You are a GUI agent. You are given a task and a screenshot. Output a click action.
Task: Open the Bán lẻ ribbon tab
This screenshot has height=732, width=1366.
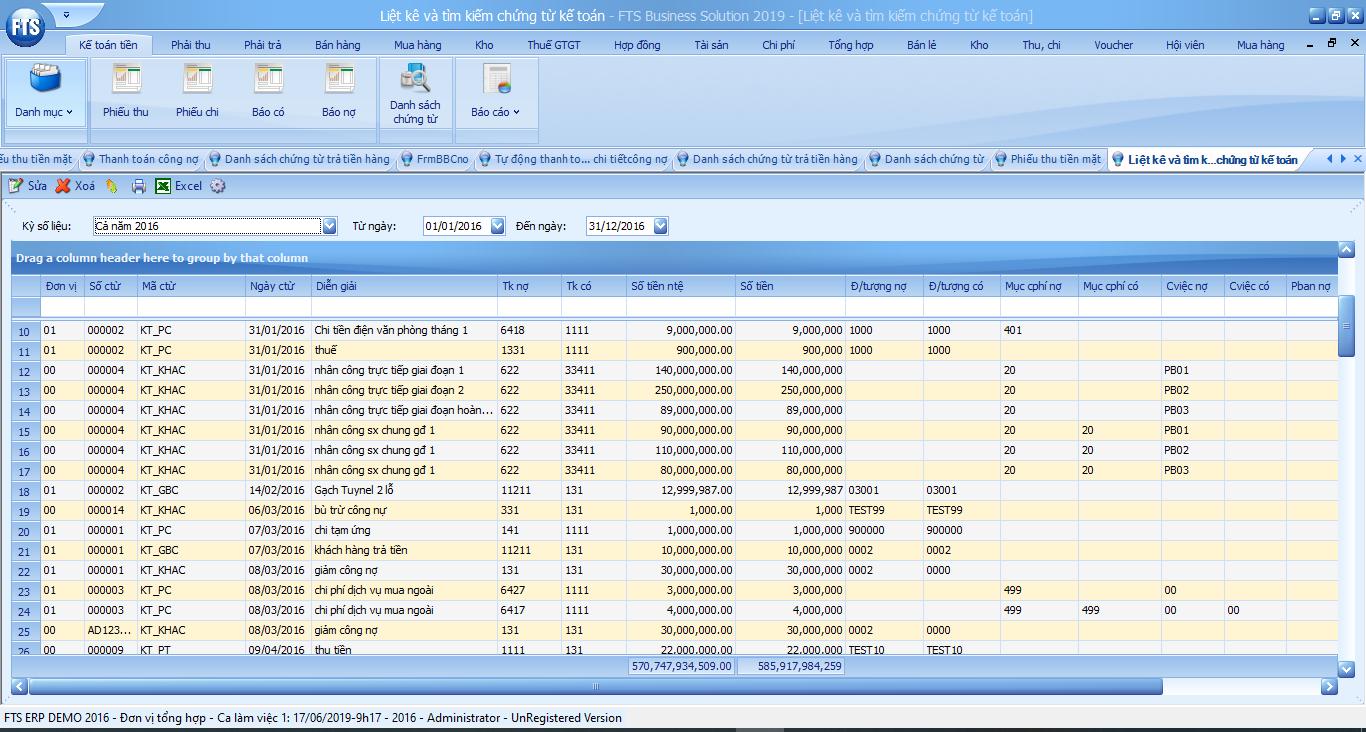pyautogui.click(x=922, y=45)
